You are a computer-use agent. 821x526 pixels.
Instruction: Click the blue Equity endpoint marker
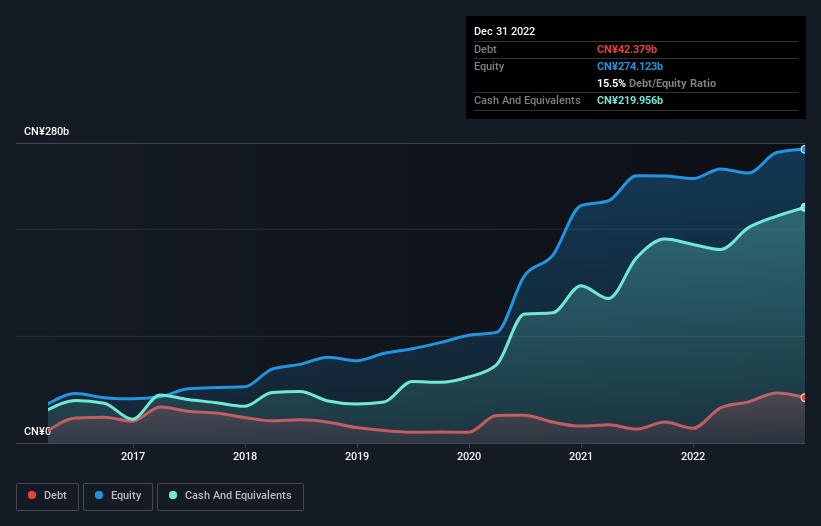pos(804,150)
